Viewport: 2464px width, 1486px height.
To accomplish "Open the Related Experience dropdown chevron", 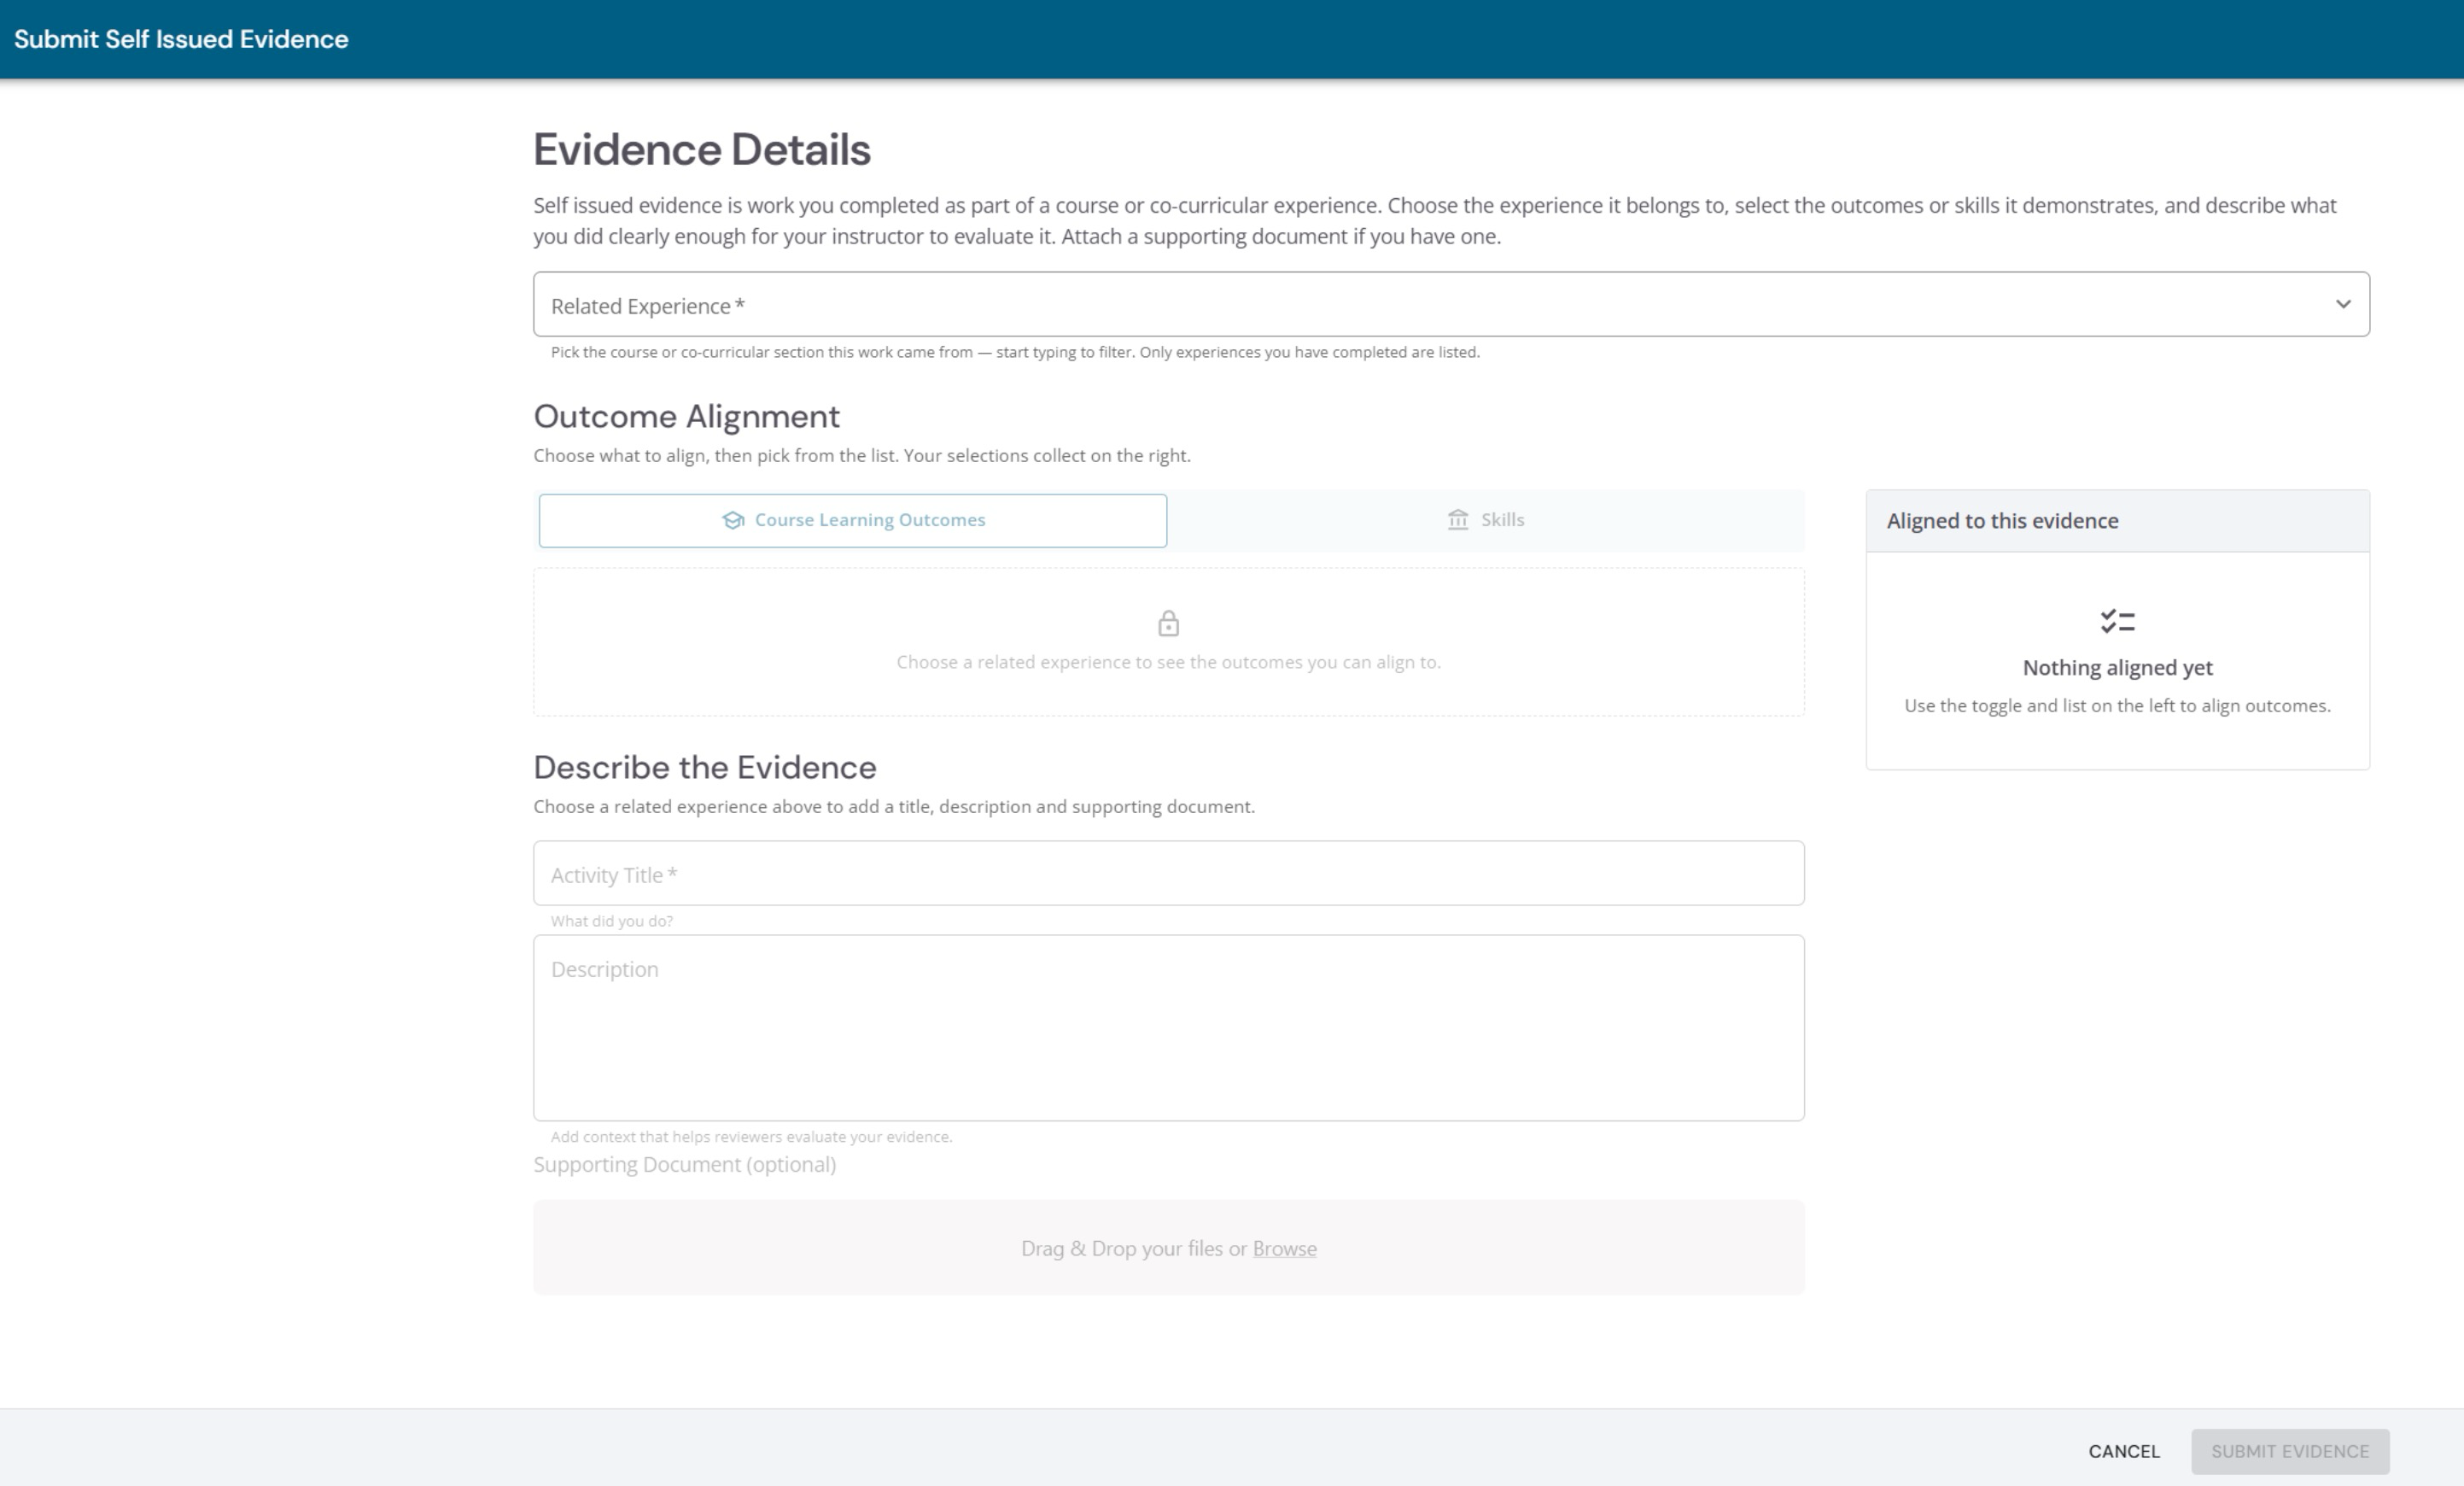I will pos(2342,304).
